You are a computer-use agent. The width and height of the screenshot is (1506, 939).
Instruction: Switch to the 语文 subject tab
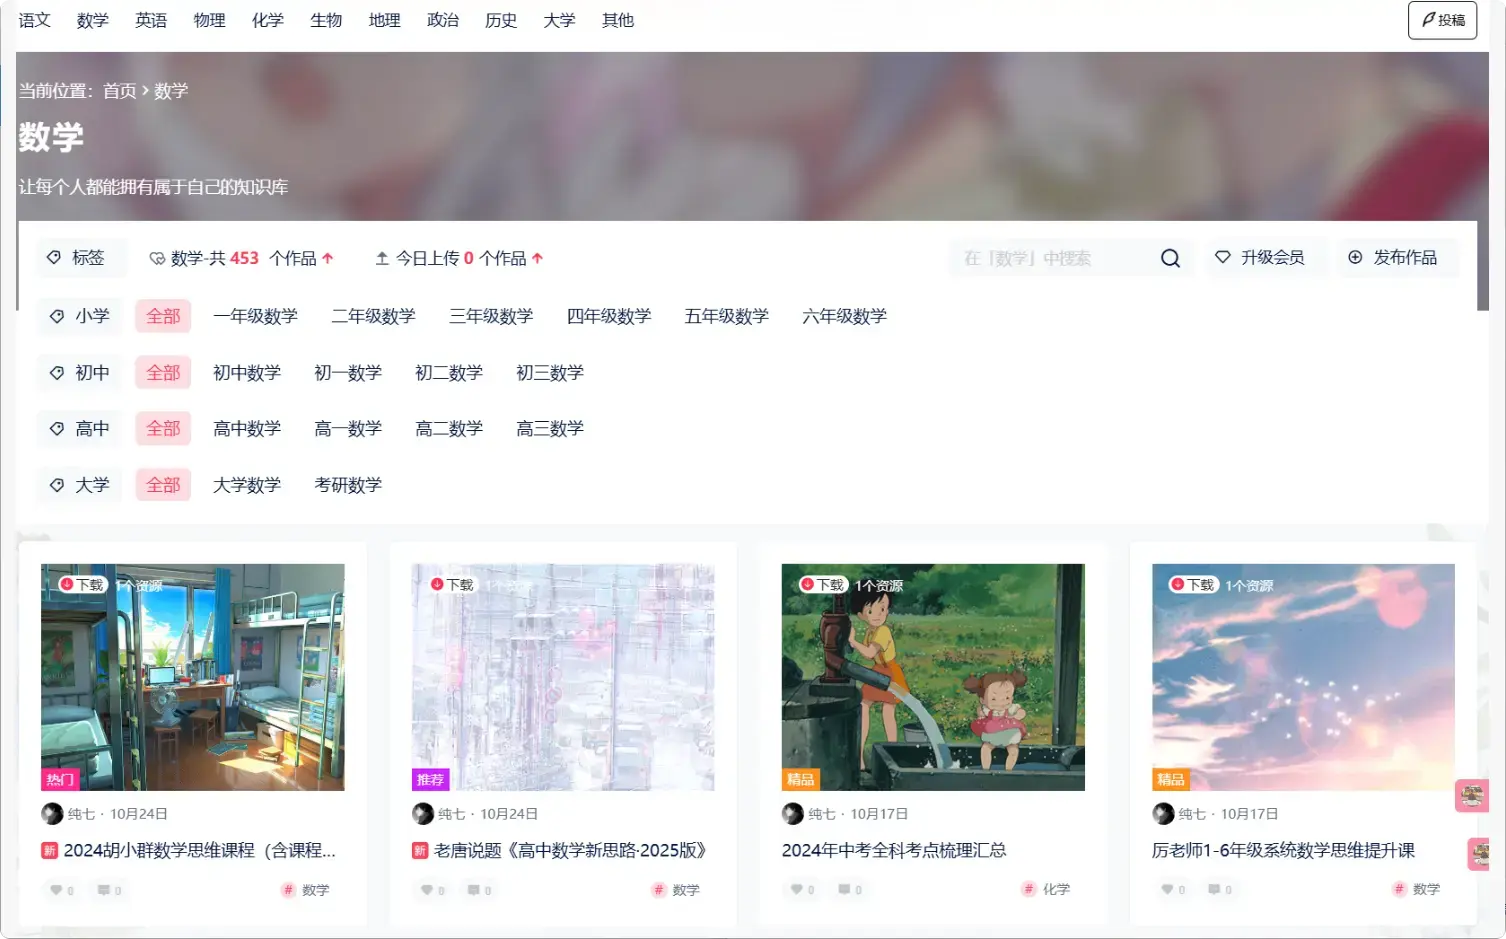point(34,19)
